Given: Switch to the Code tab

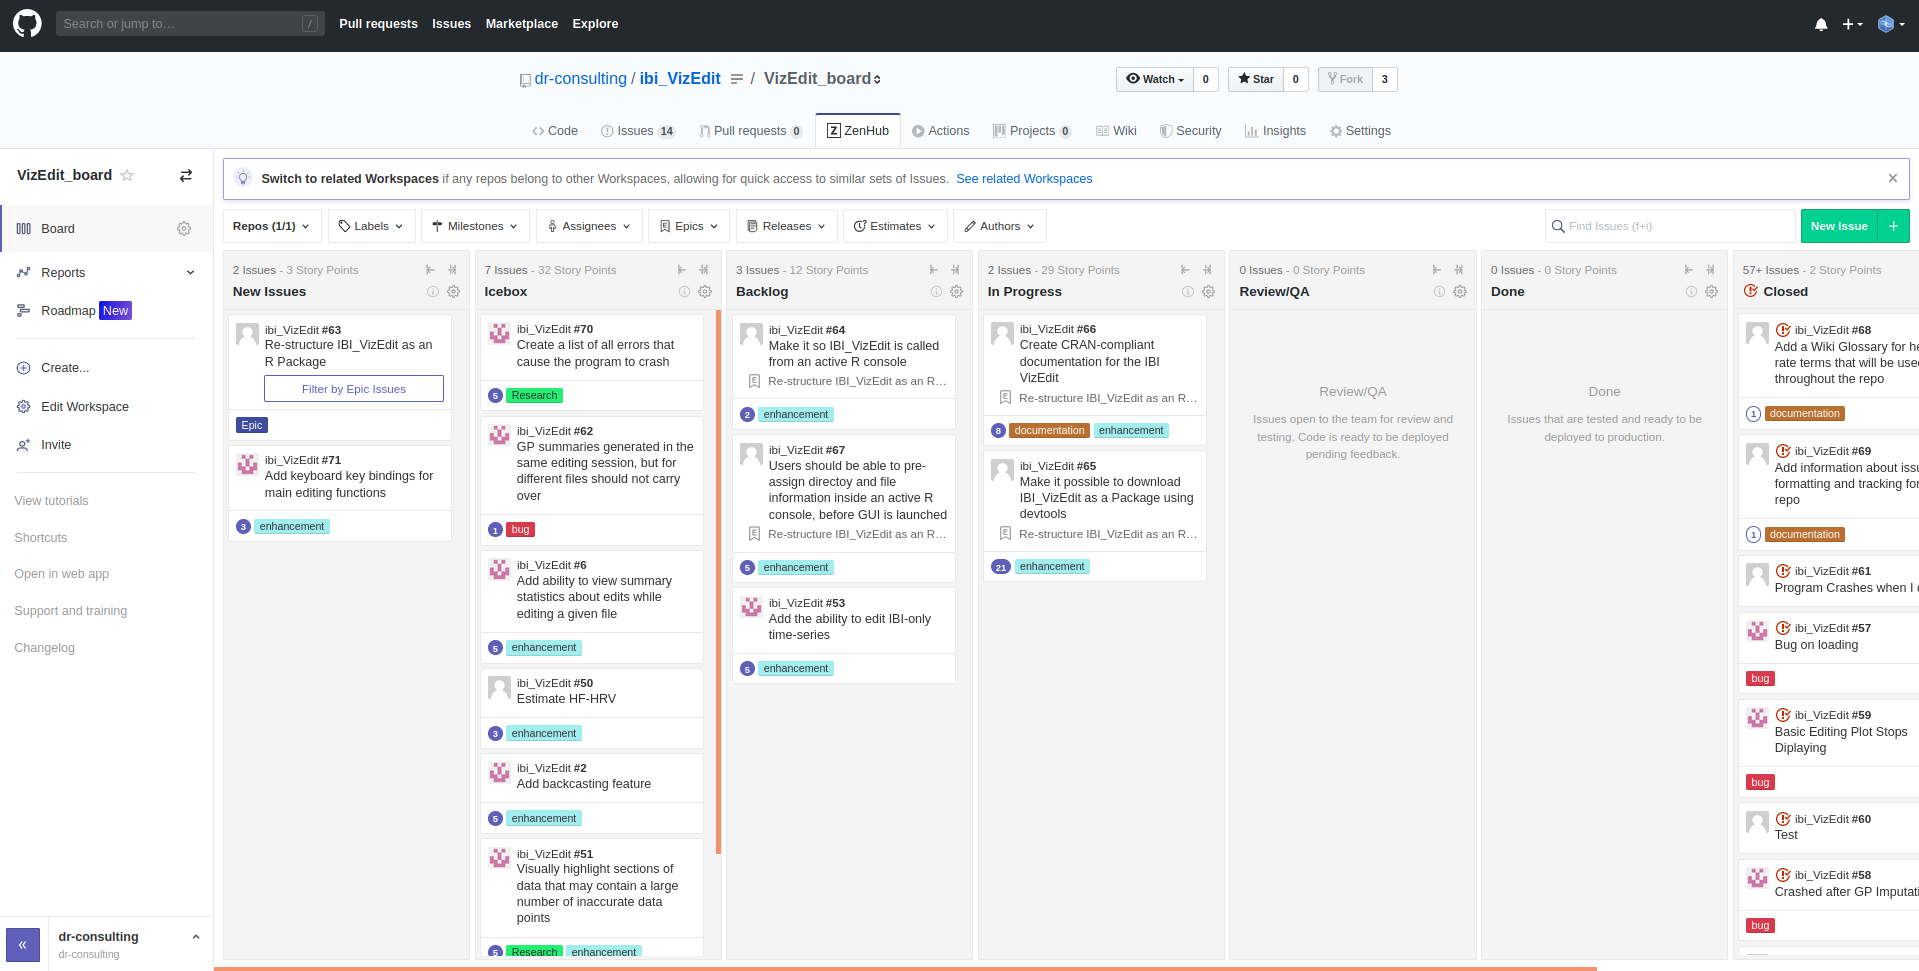Looking at the screenshot, I should [x=555, y=131].
